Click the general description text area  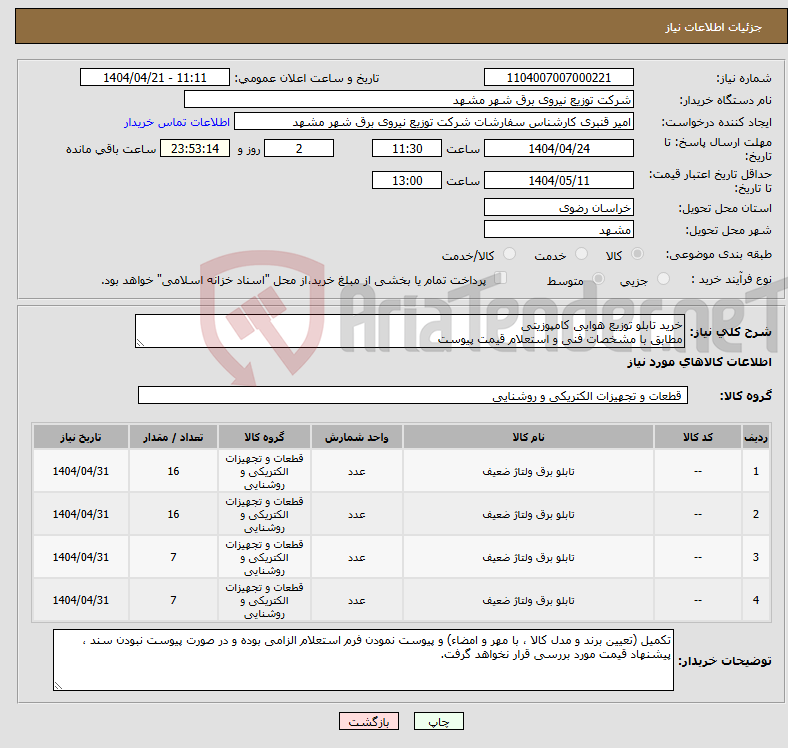coord(410,331)
